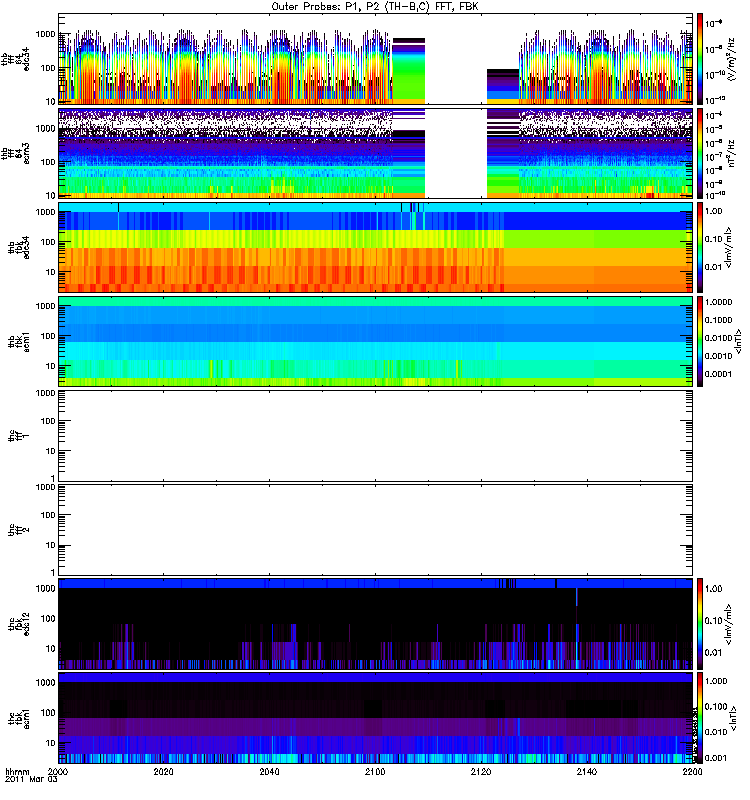Click the thb fff scm3 spectrogram panel
Screen dimensions: 750x800
(x=376, y=153)
